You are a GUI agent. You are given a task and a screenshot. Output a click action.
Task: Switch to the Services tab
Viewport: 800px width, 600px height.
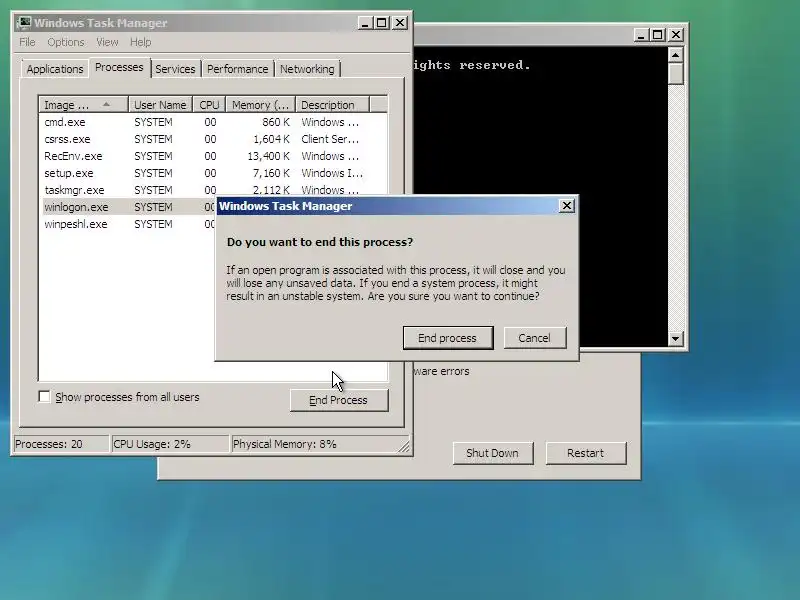(x=175, y=69)
